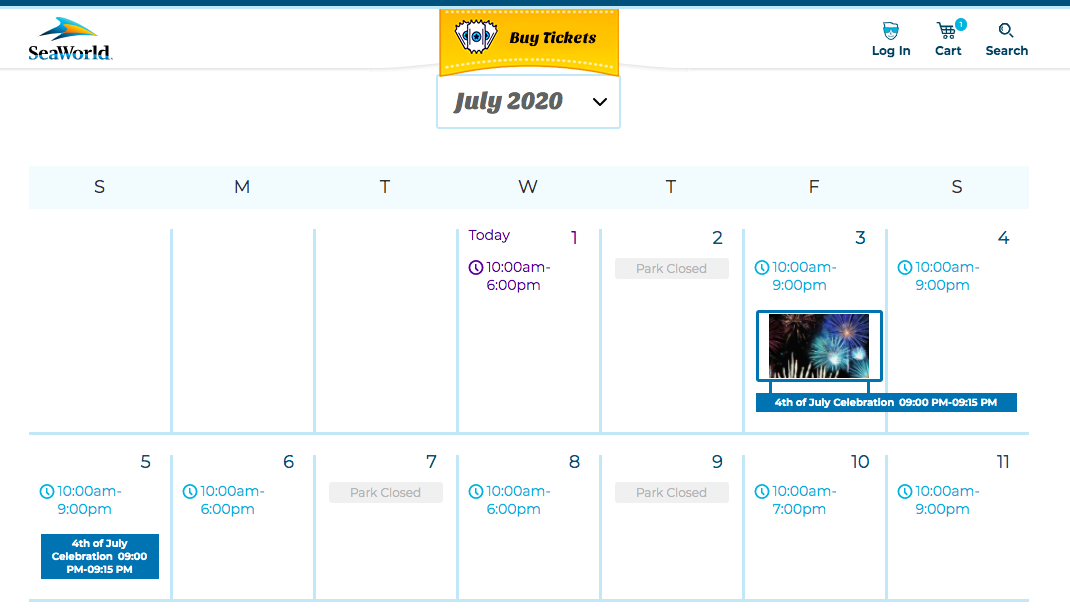Screen dimensions: 1070x613
Task: Click the clock icon for July 10
Action: (762, 491)
